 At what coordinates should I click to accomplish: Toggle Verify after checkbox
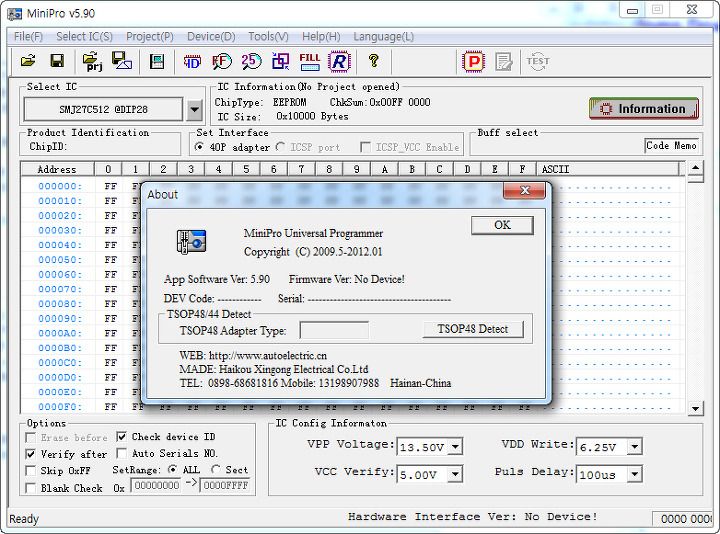pyautogui.click(x=30, y=454)
